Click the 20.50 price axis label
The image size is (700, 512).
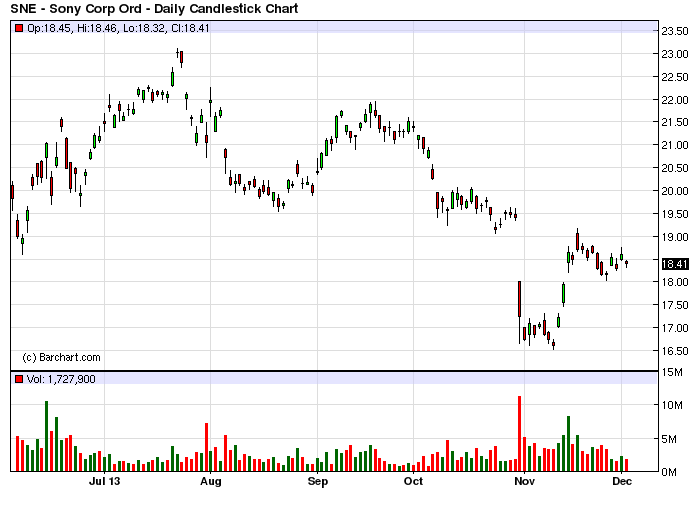(x=675, y=168)
